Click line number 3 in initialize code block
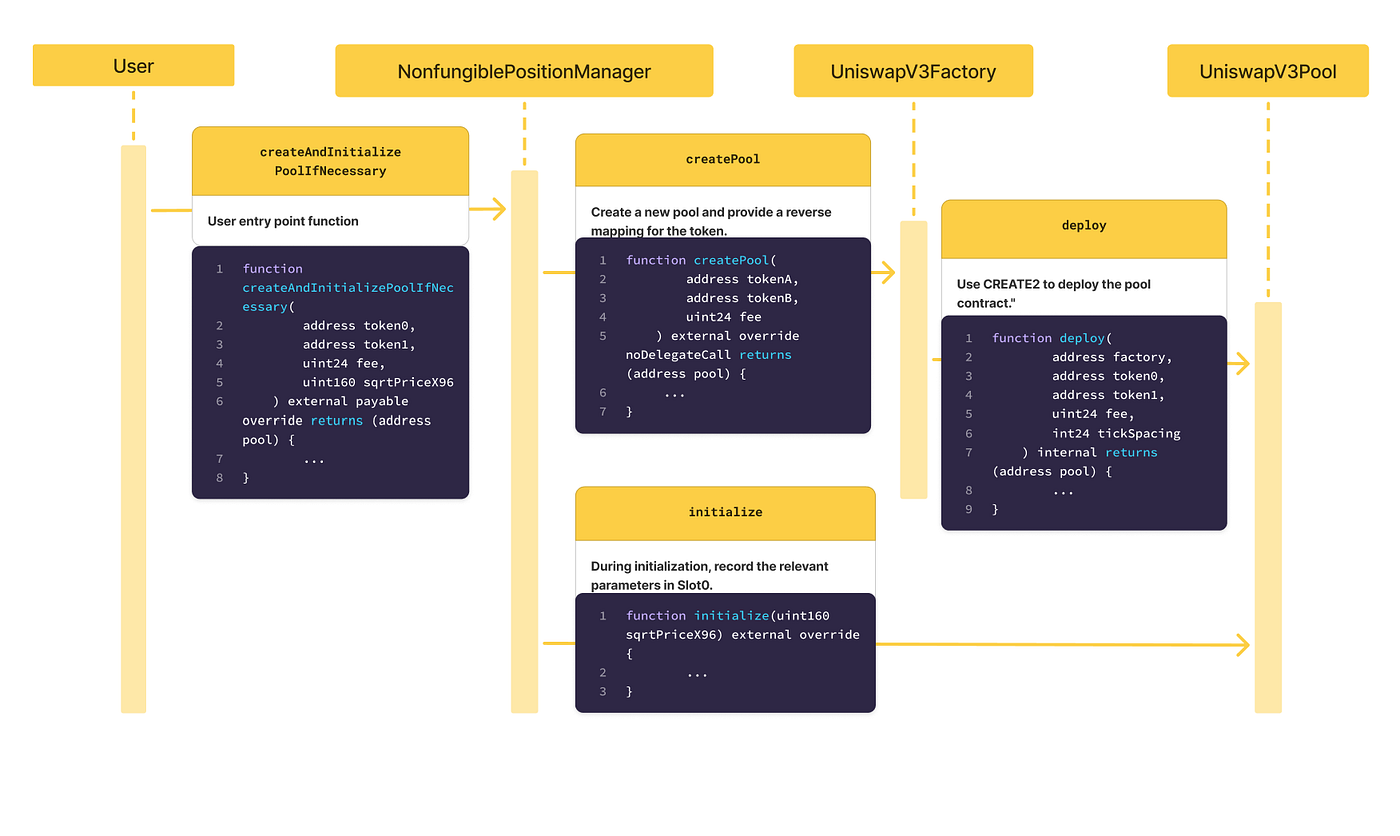The image size is (1400, 836). click(x=603, y=692)
